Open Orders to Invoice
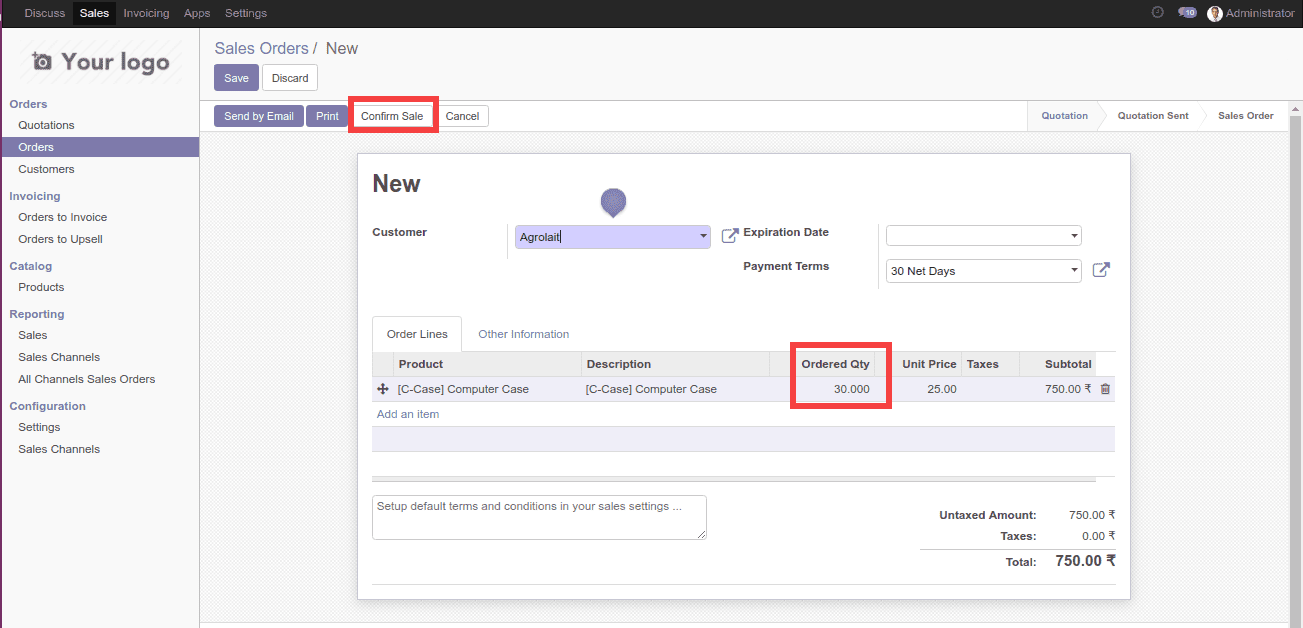The image size is (1303, 628). click(62, 217)
